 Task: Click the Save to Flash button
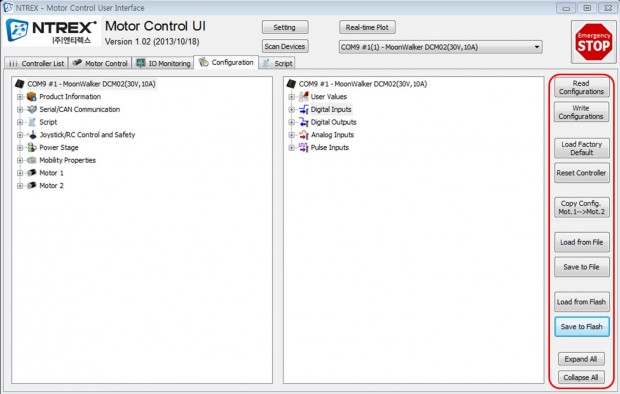[581, 327]
